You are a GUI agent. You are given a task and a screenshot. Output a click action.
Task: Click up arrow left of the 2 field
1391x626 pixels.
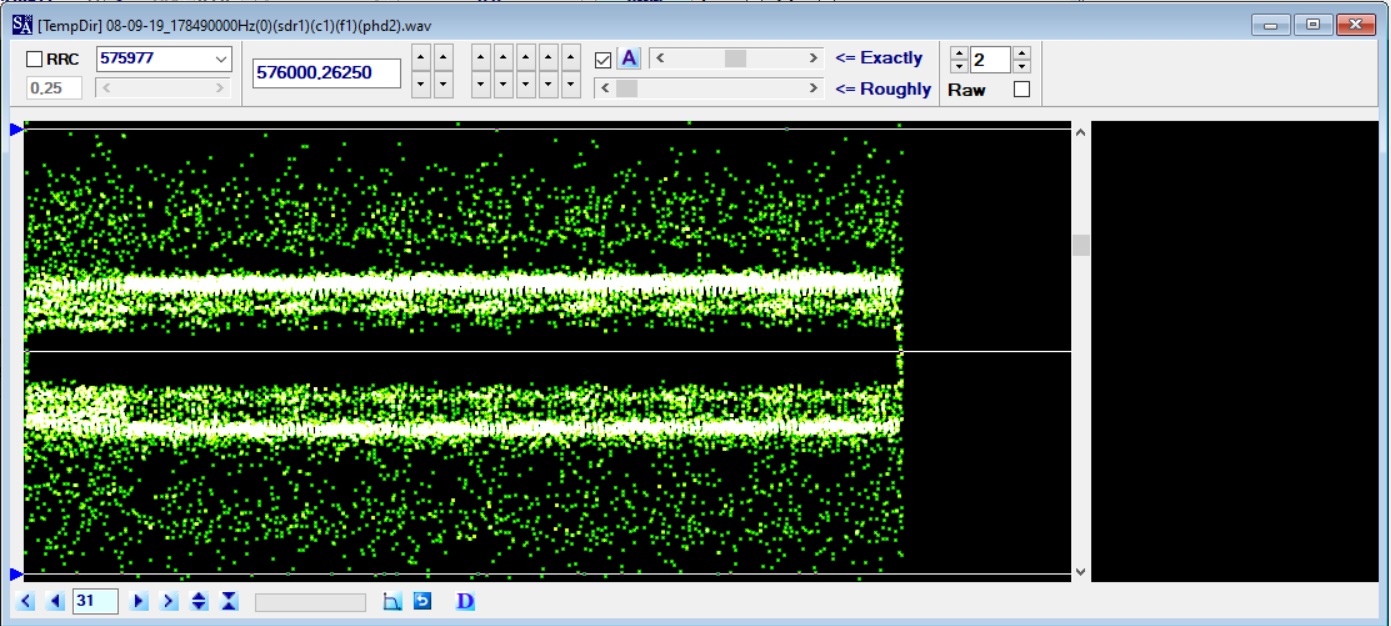(959, 53)
